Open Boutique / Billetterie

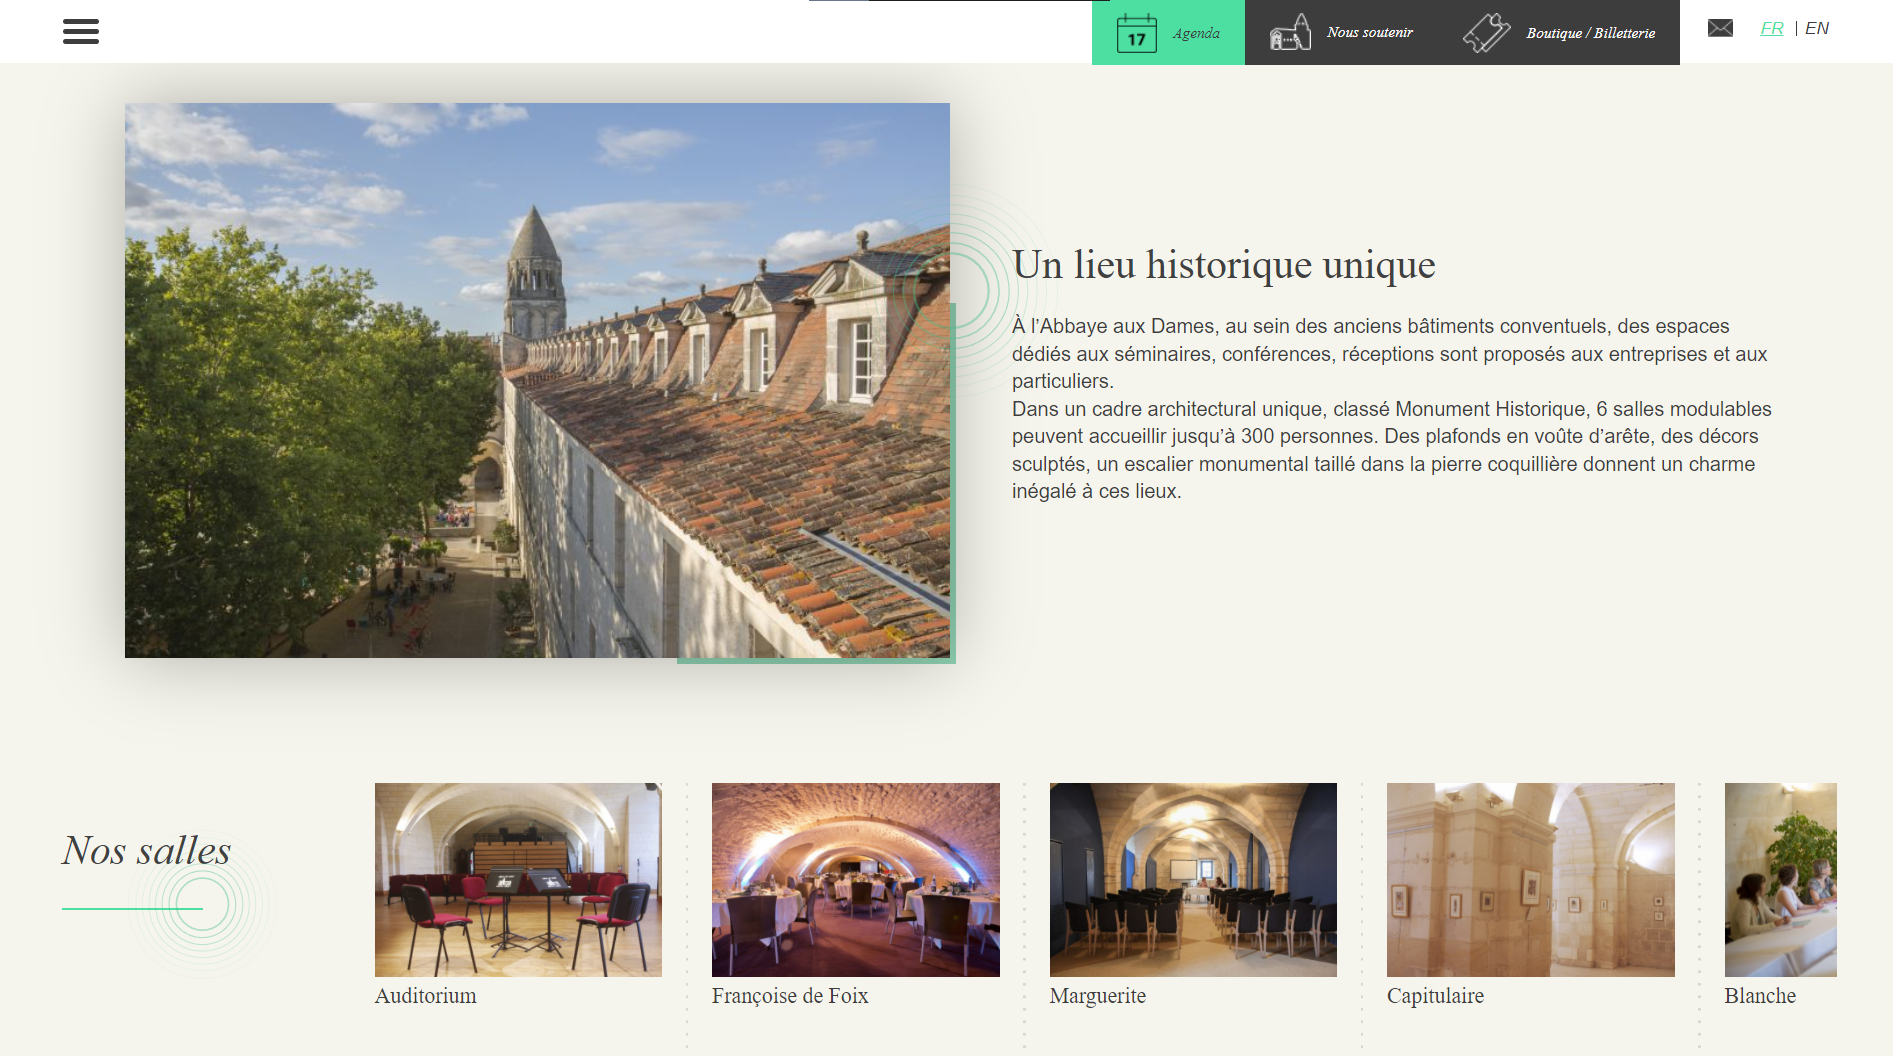pos(1591,33)
